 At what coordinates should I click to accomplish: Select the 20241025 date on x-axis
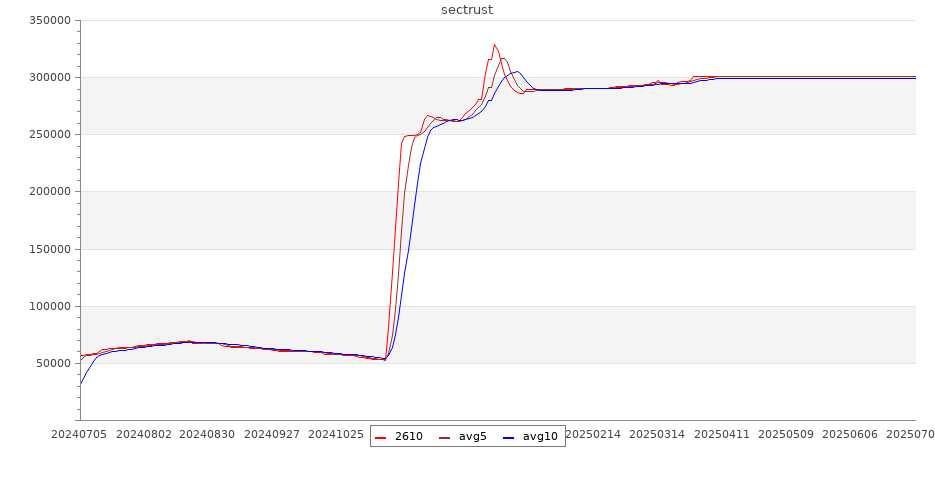click(336, 435)
